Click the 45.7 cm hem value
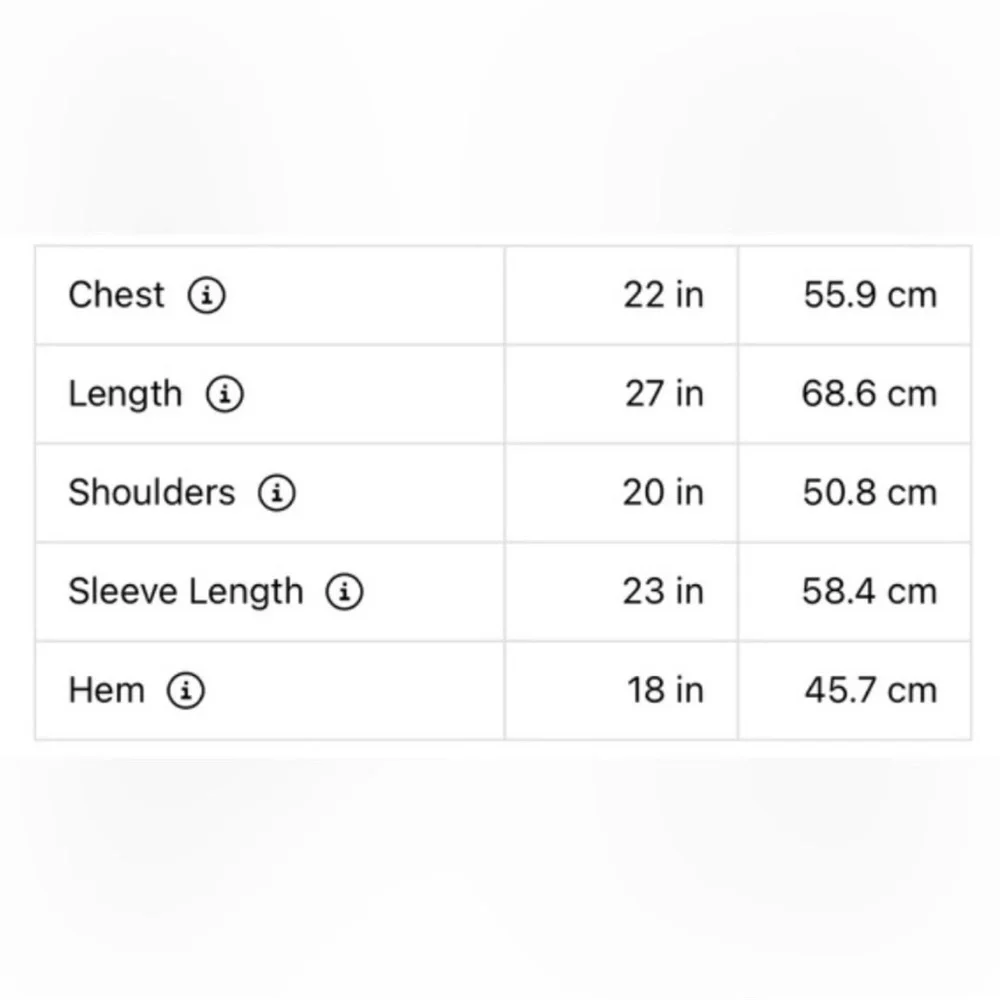The height and width of the screenshot is (1000, 1000). [x=870, y=691]
